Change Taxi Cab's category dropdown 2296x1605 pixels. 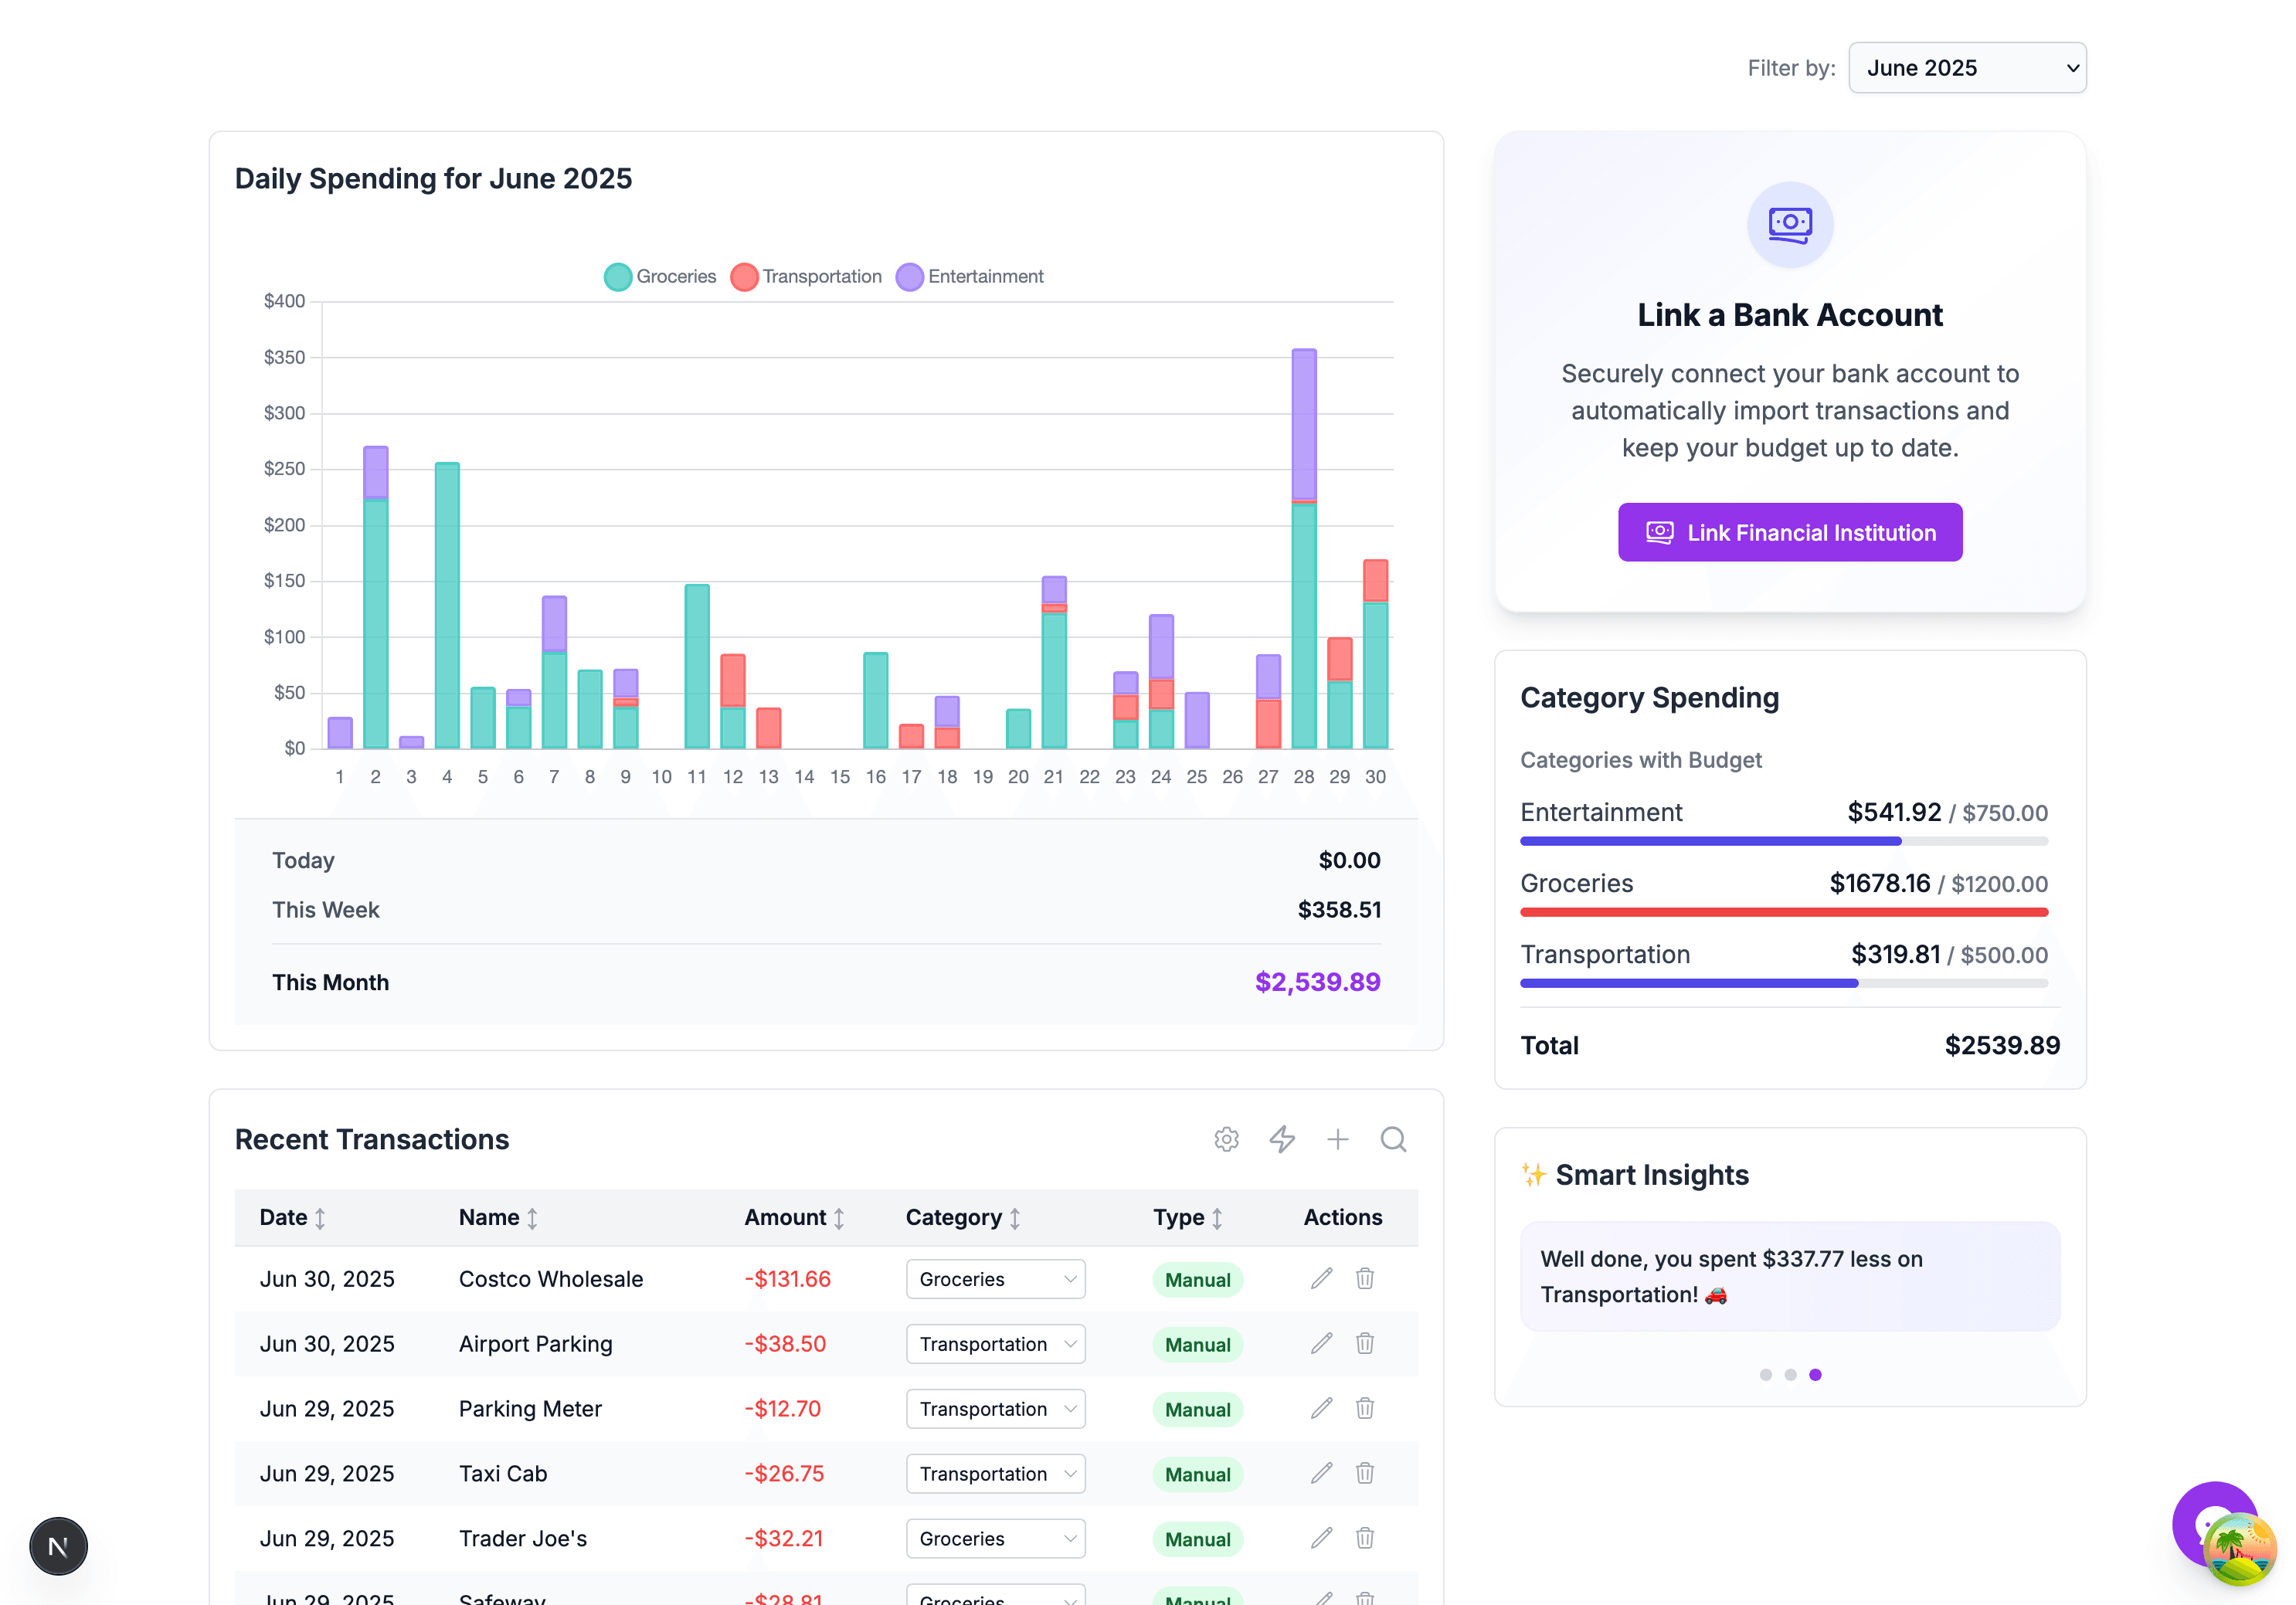point(995,1473)
